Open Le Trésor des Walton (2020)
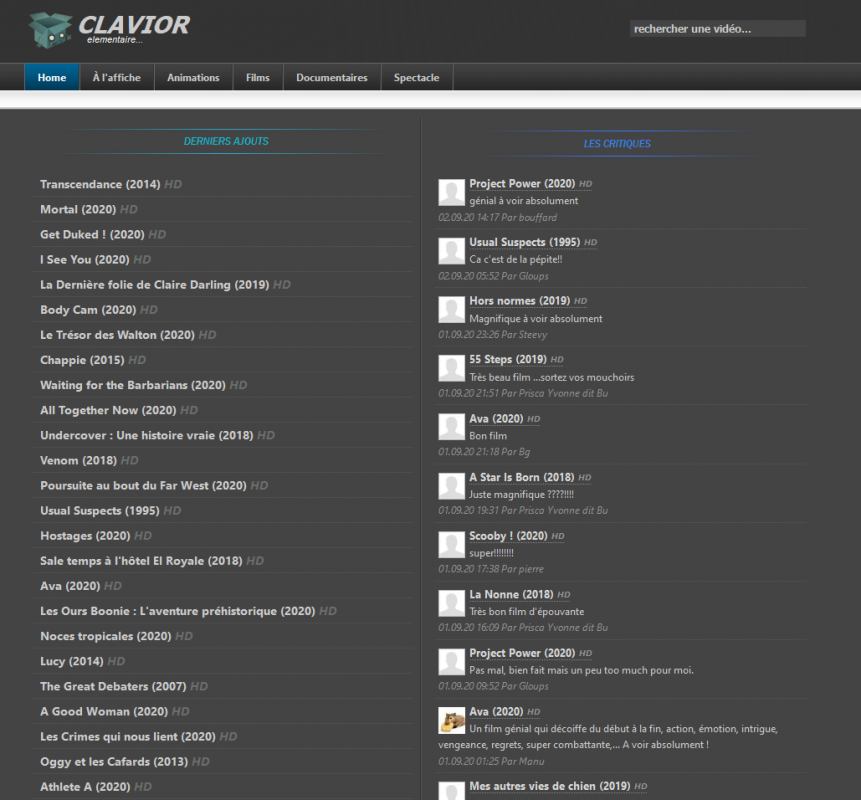The width and height of the screenshot is (861, 800). click(117, 335)
